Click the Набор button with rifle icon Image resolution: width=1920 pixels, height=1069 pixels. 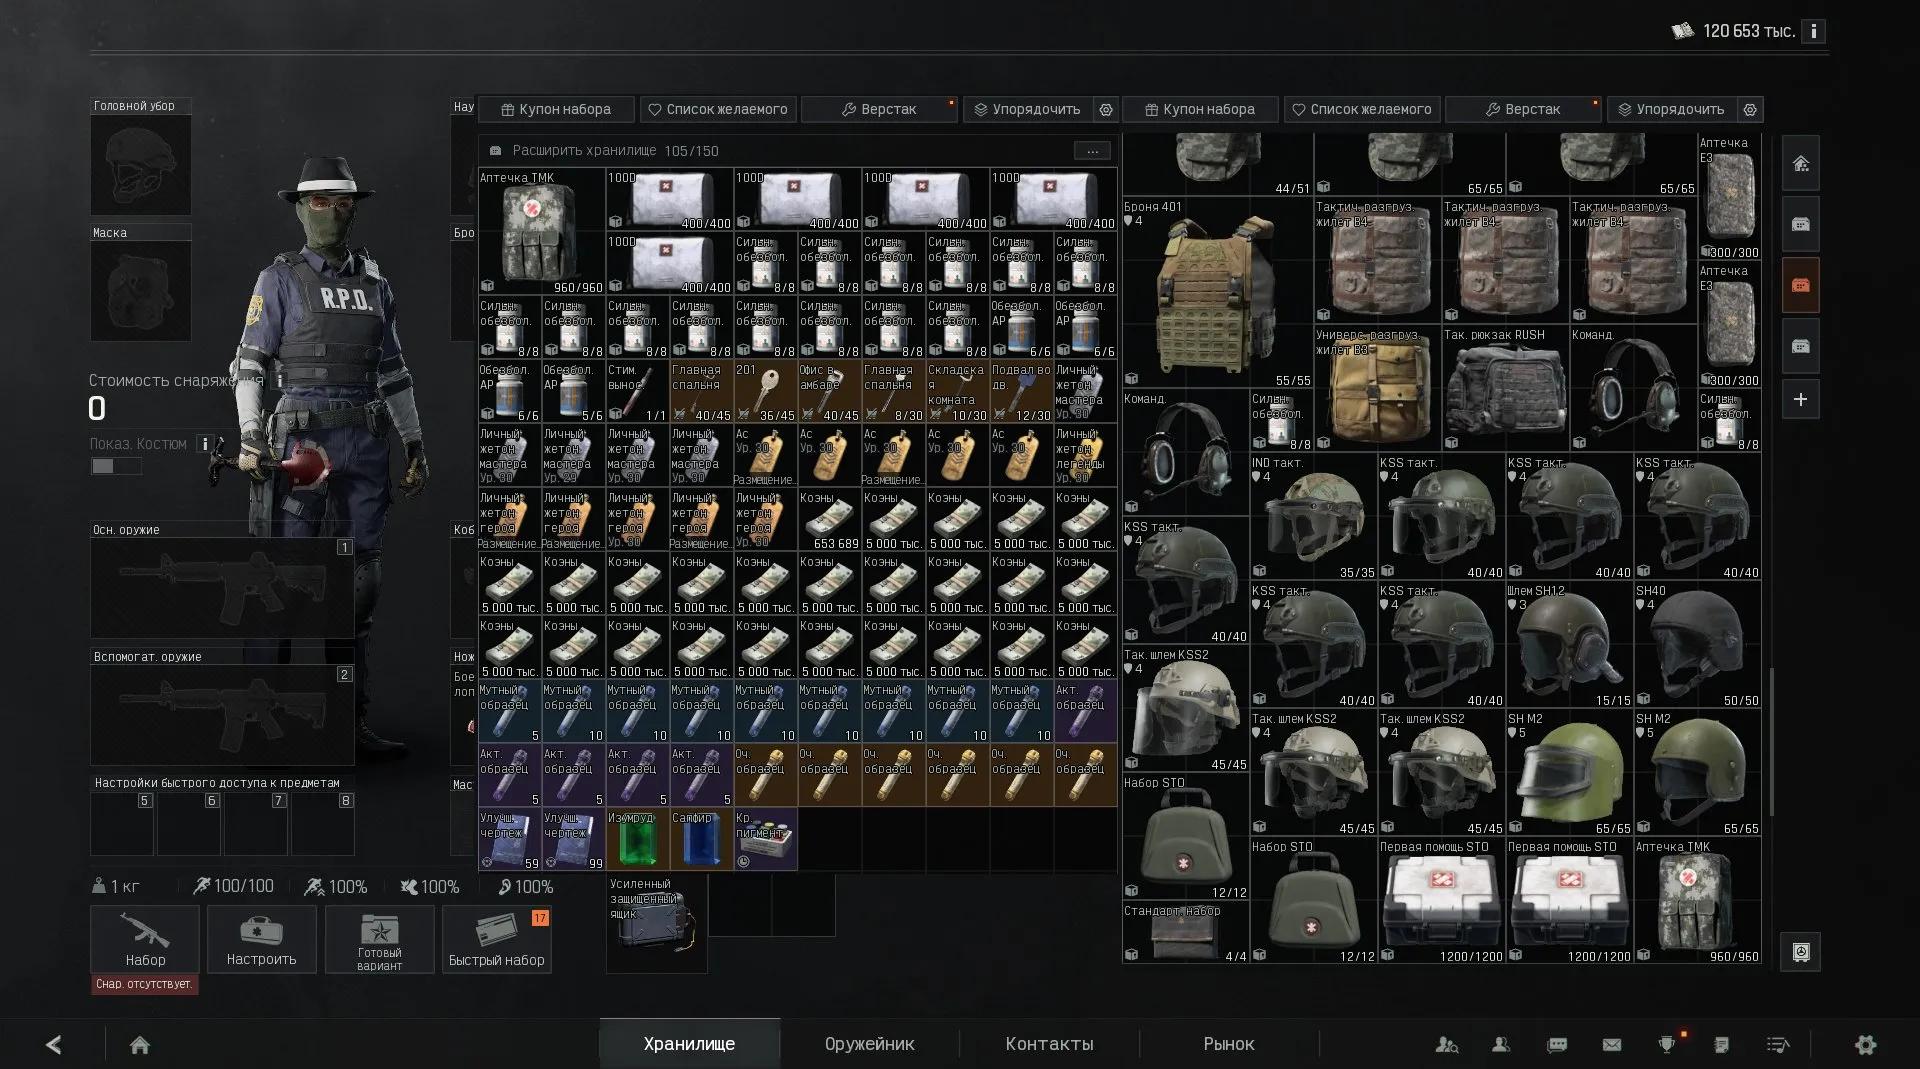[x=145, y=939]
